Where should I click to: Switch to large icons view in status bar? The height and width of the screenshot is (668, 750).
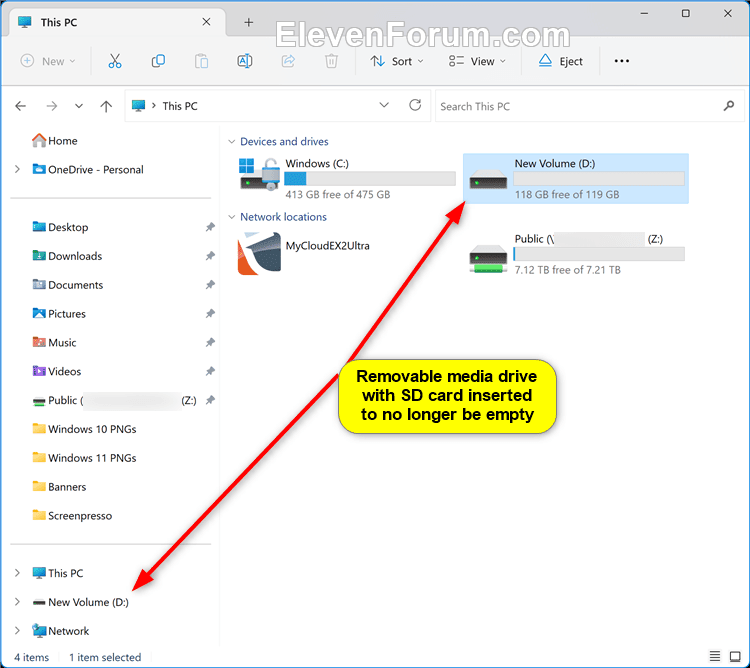click(x=735, y=656)
